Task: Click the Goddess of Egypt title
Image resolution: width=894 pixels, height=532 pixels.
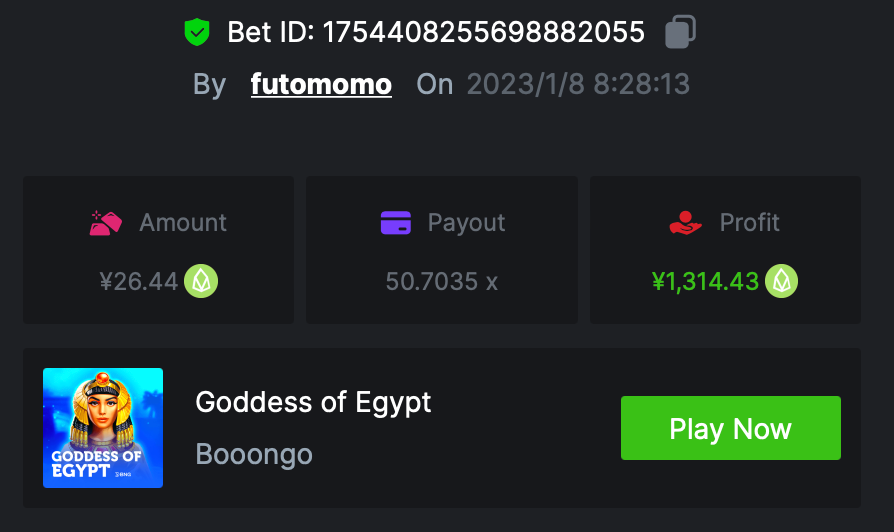Action: [x=313, y=402]
